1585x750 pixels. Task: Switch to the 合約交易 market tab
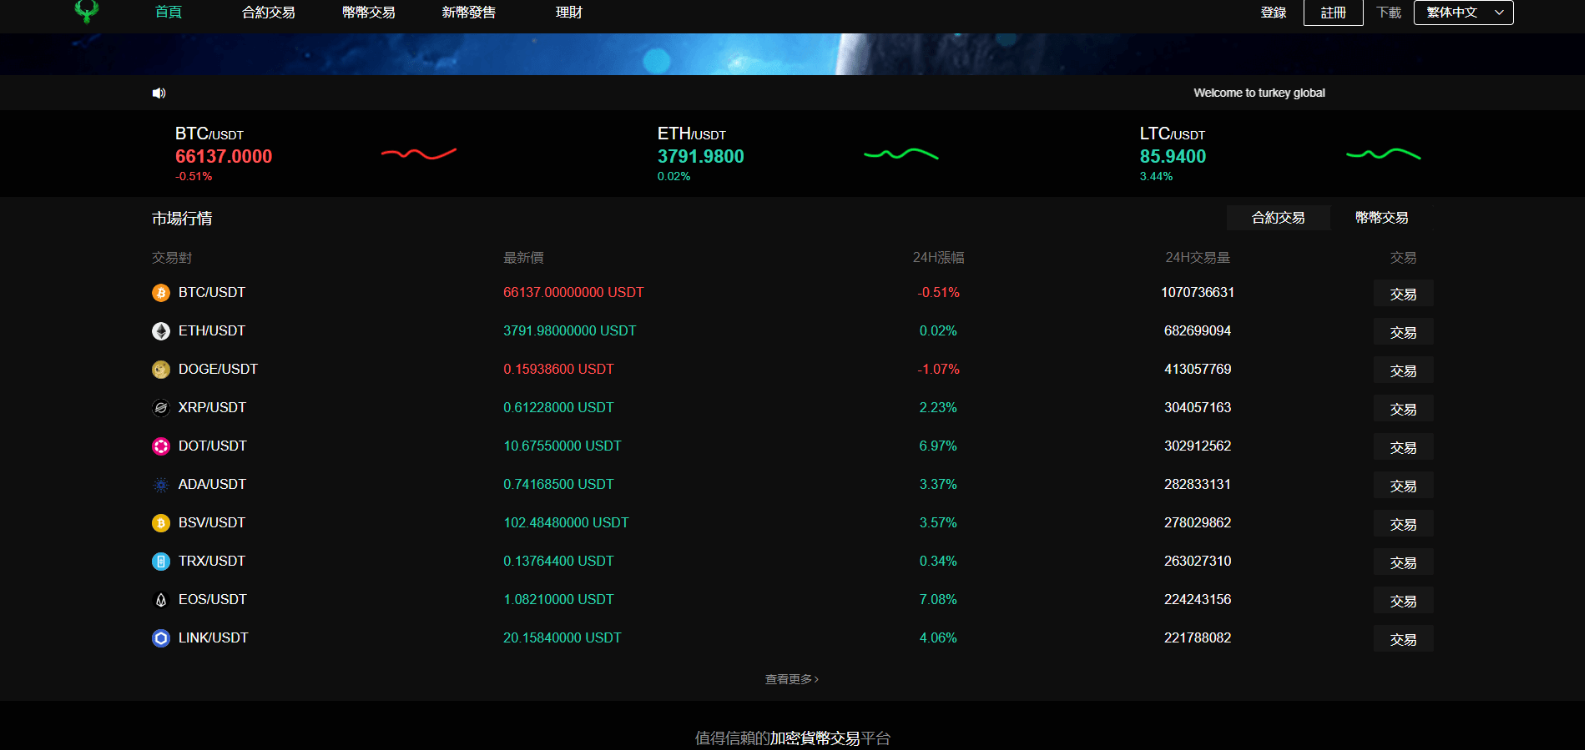[x=1278, y=218]
